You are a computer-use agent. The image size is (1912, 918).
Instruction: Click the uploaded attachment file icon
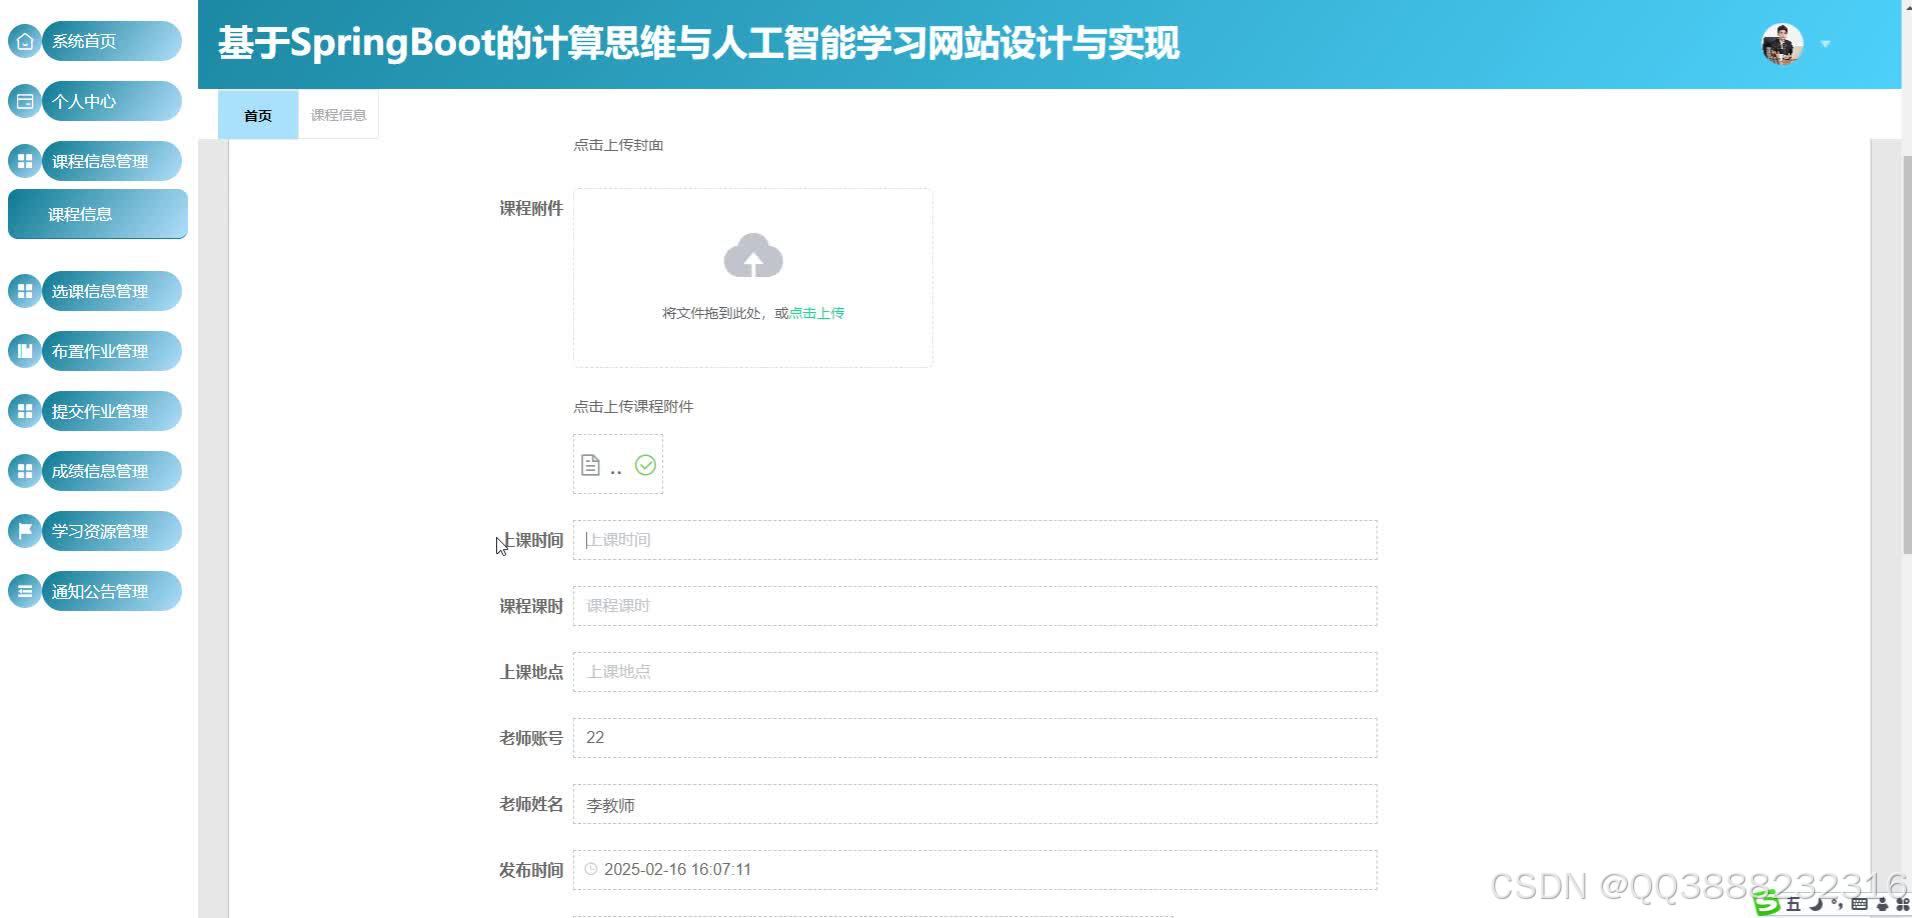coord(590,464)
